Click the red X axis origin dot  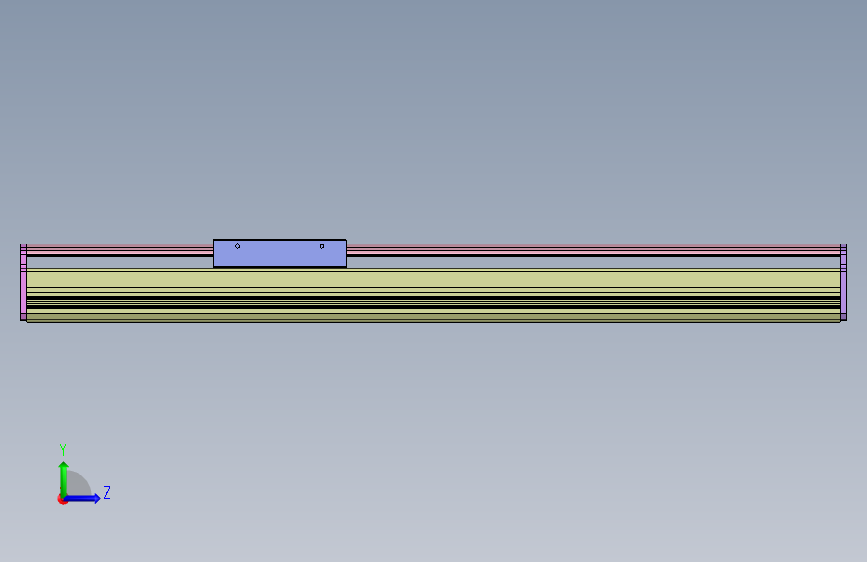coord(62,499)
